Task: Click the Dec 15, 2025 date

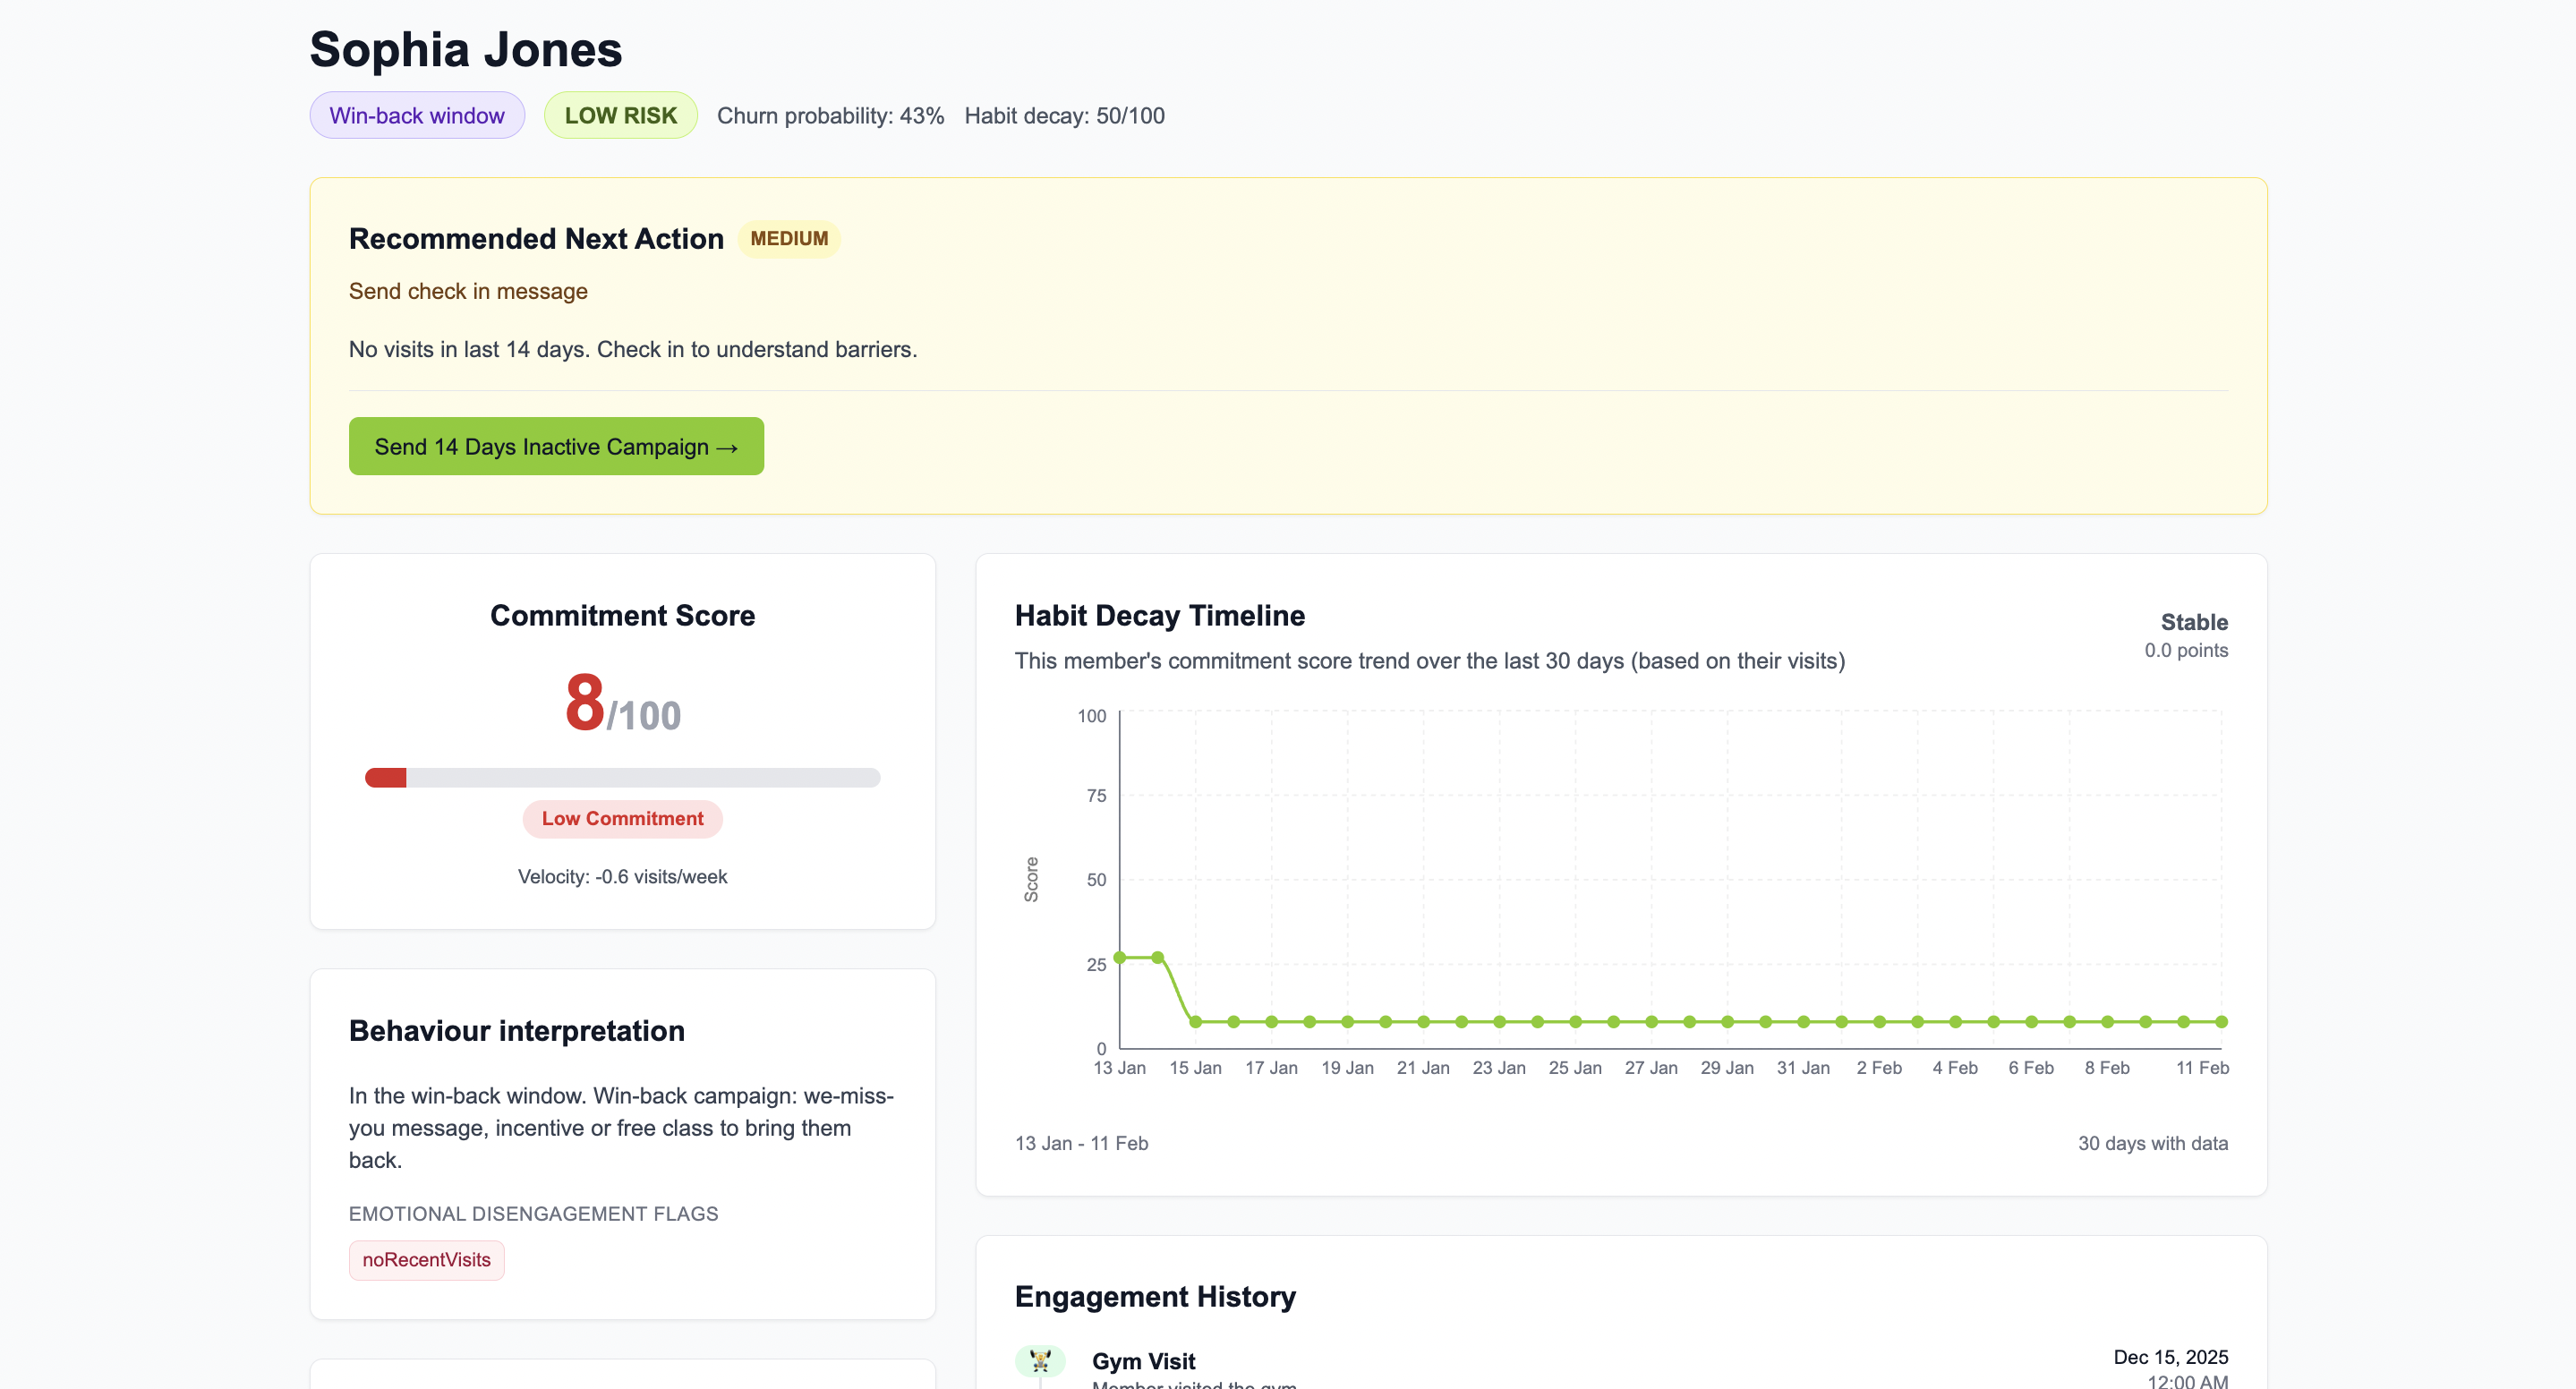Action: point(2170,1357)
